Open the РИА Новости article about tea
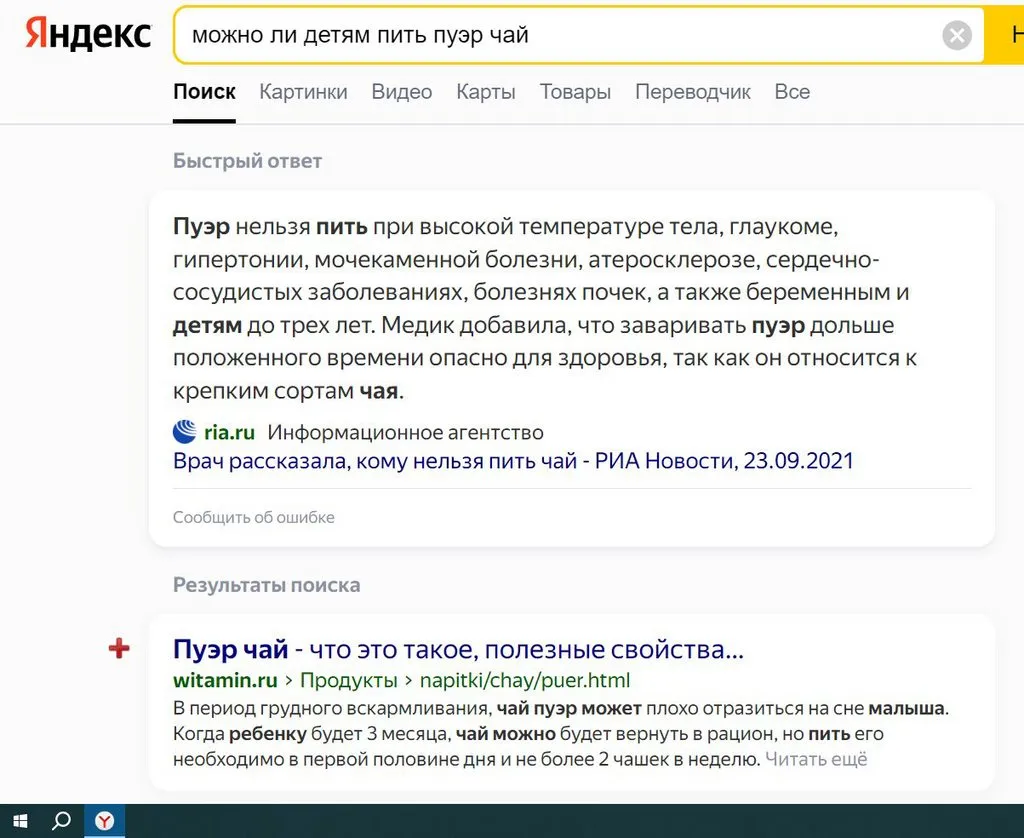 click(513, 461)
